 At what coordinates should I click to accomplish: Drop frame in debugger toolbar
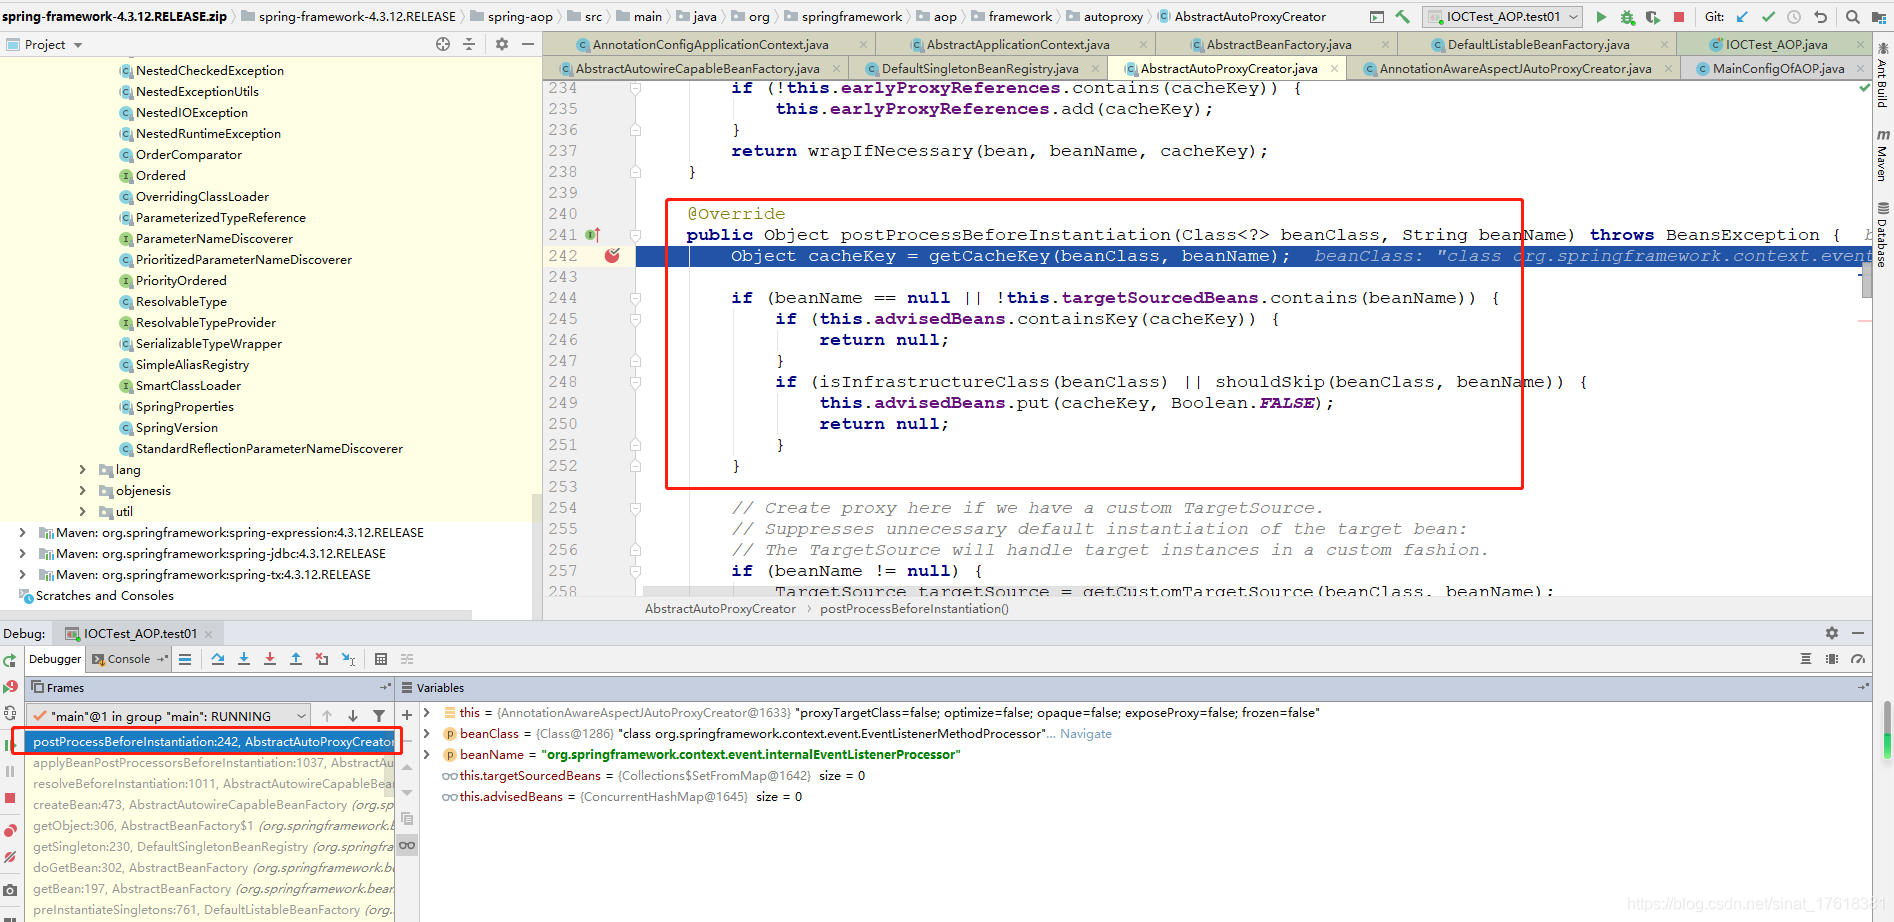coord(322,659)
